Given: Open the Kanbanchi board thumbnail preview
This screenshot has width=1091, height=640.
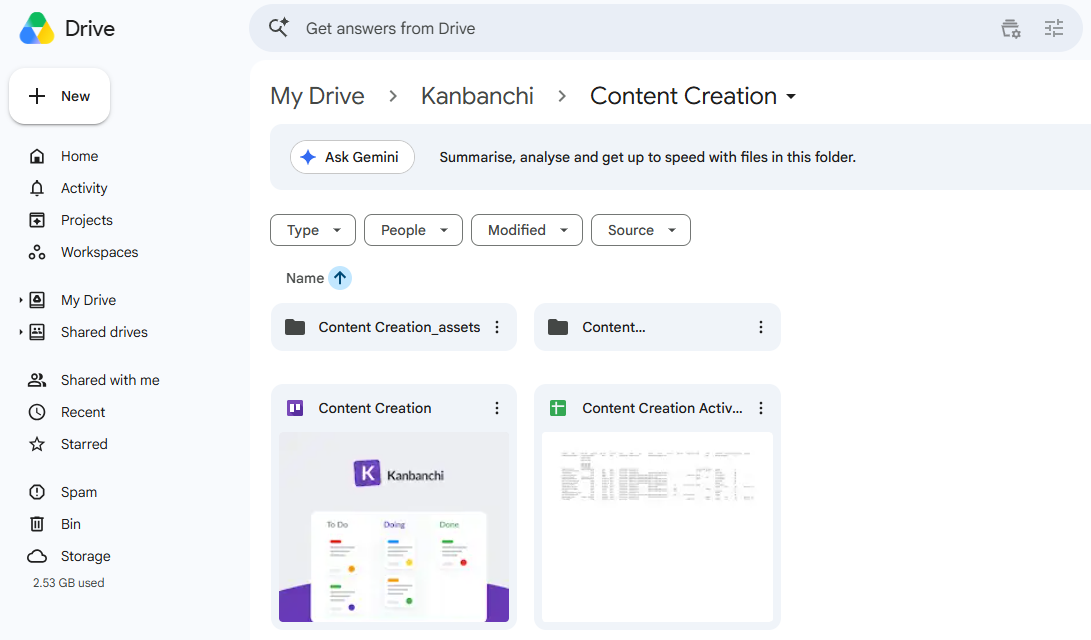Looking at the screenshot, I should [x=394, y=527].
